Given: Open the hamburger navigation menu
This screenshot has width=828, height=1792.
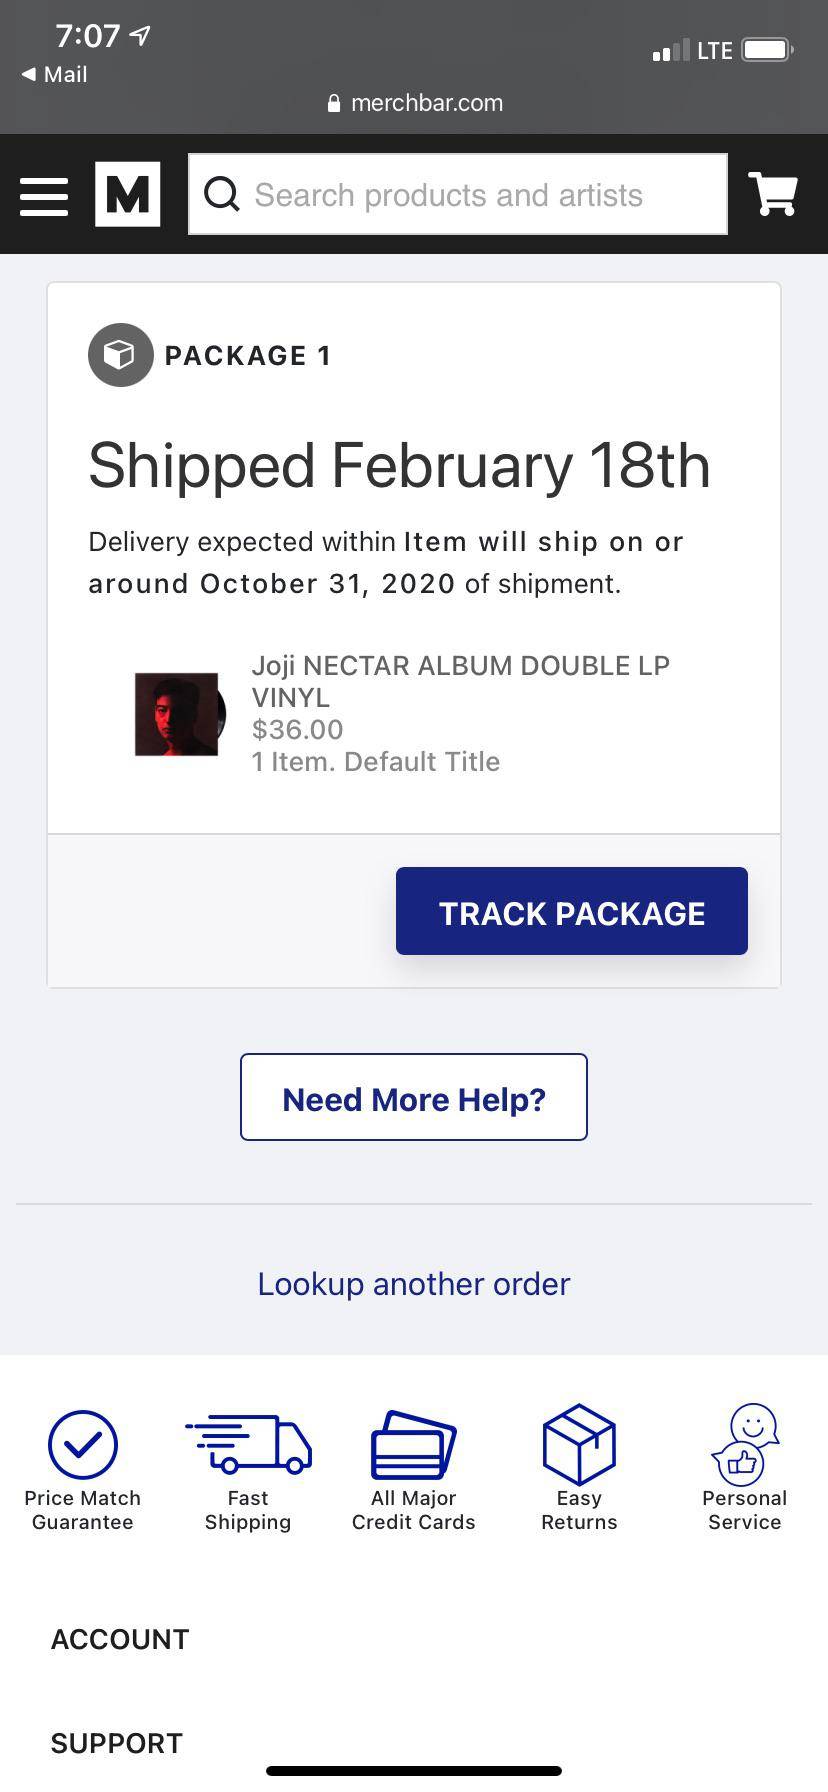Looking at the screenshot, I should coord(44,196).
